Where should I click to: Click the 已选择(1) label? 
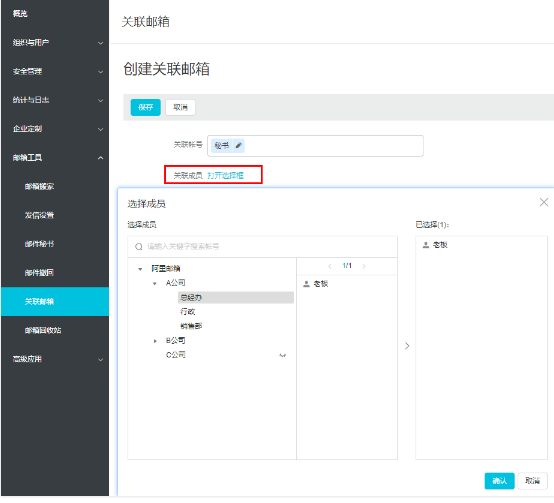tap(432, 225)
